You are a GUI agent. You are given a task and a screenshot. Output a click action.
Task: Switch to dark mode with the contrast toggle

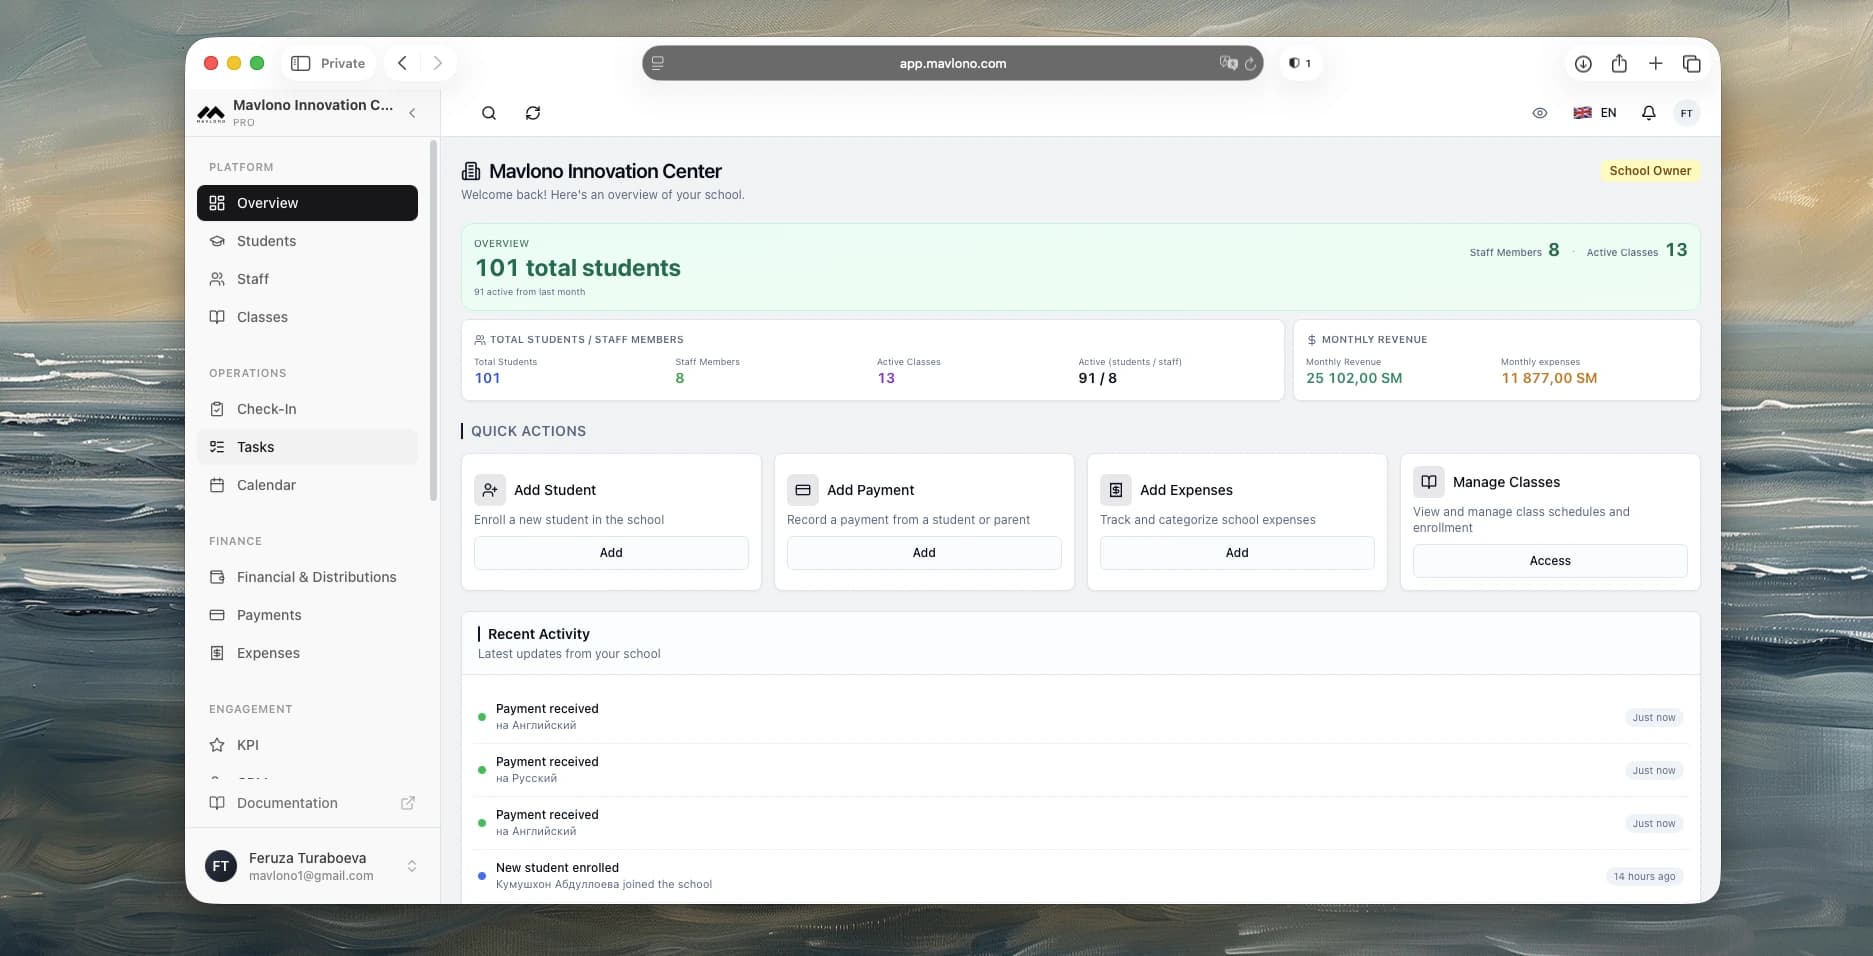1299,62
